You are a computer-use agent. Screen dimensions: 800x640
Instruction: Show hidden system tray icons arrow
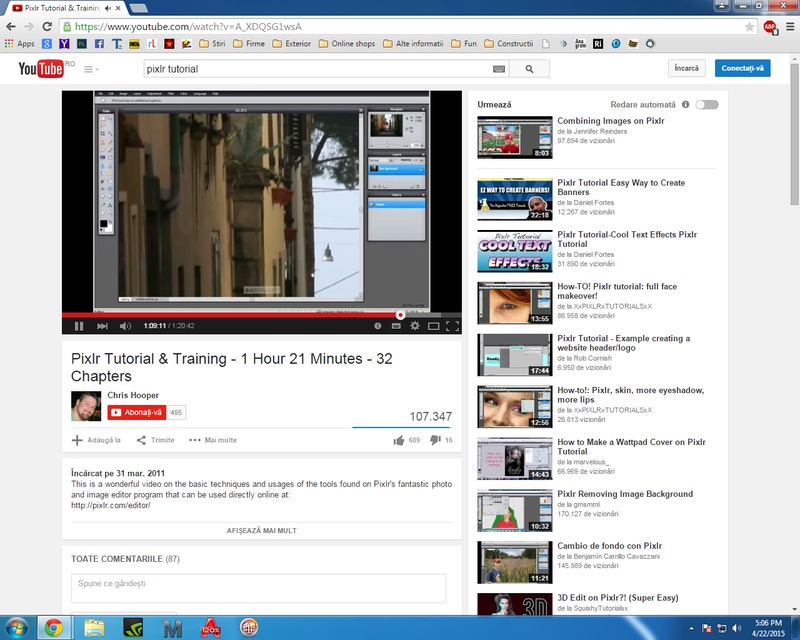click(691, 628)
